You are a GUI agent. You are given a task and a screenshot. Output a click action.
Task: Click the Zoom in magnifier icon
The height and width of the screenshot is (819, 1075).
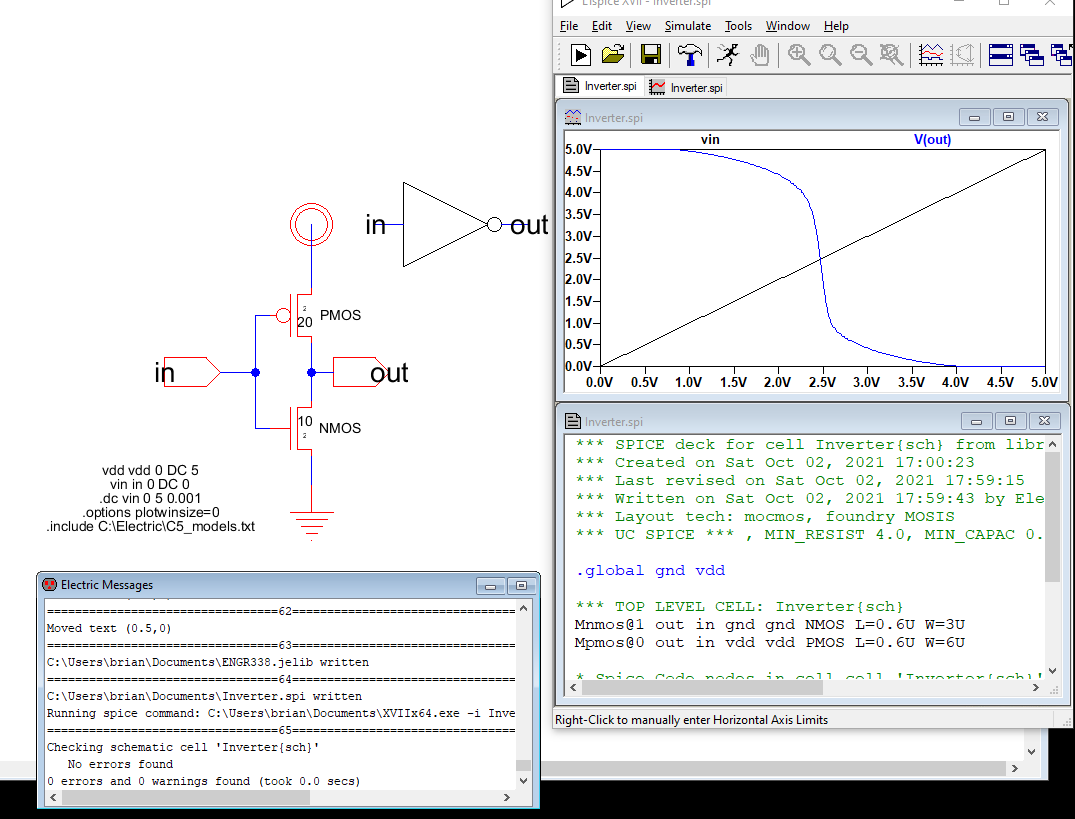(799, 55)
